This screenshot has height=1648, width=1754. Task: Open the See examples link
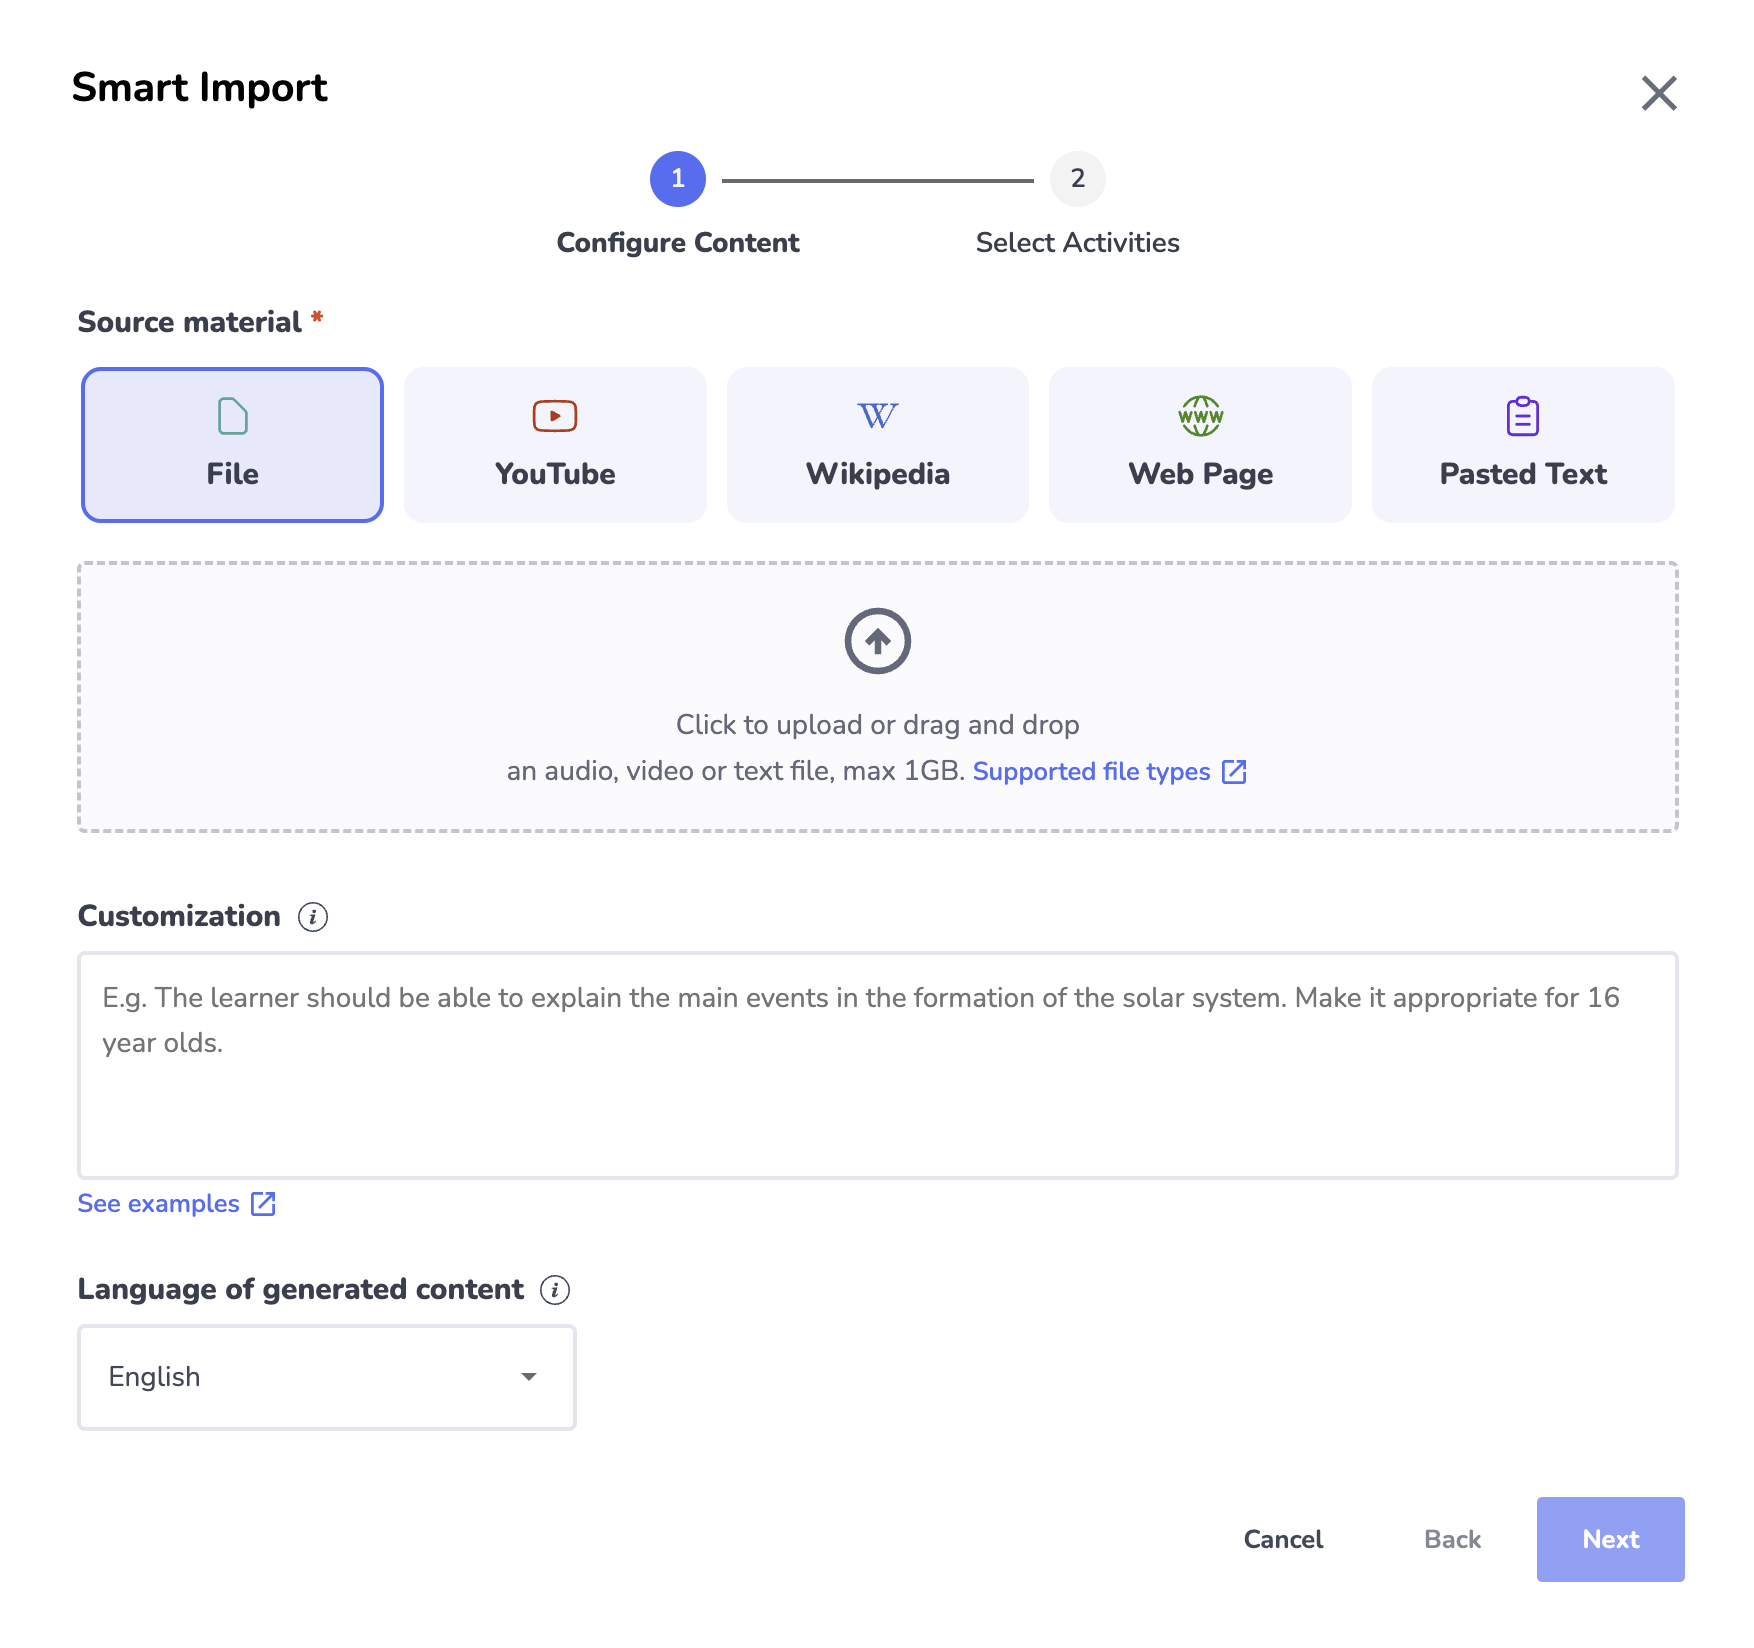[159, 1204]
